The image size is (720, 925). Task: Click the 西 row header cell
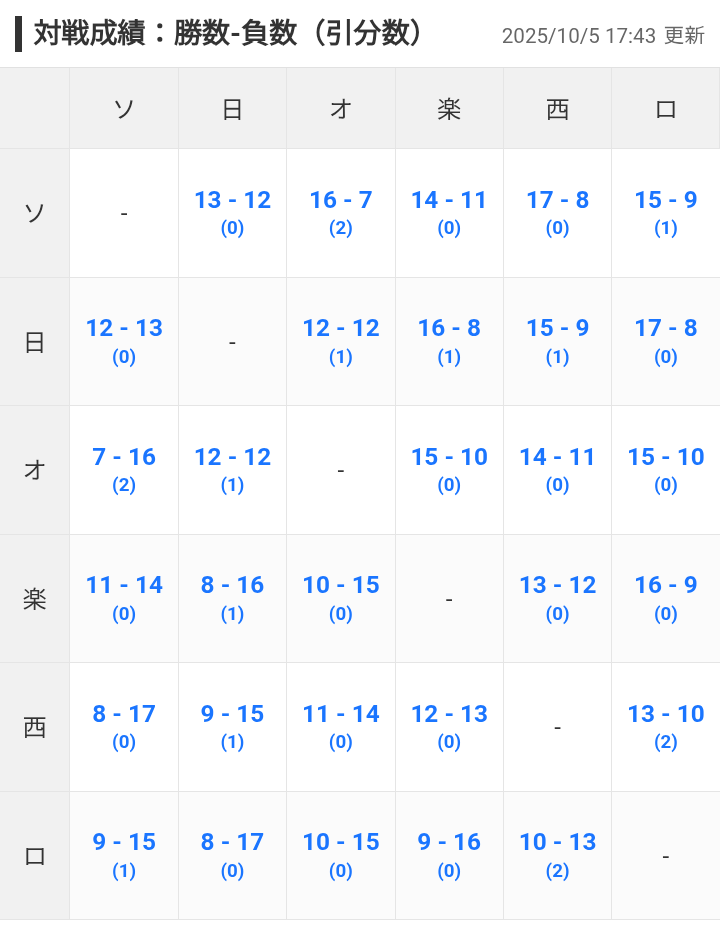pos(35,727)
